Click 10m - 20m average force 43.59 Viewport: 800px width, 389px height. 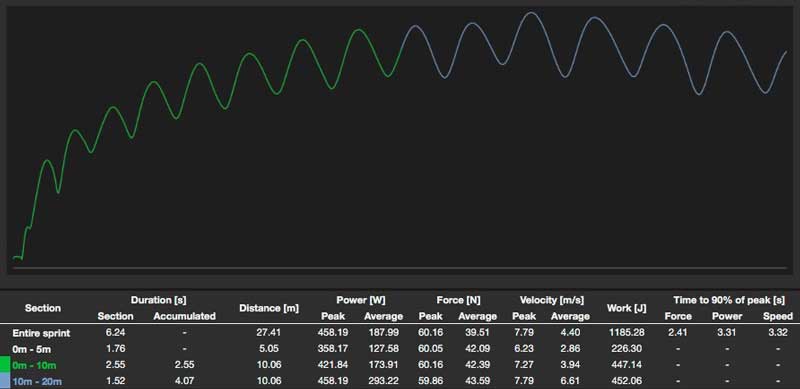(x=477, y=381)
